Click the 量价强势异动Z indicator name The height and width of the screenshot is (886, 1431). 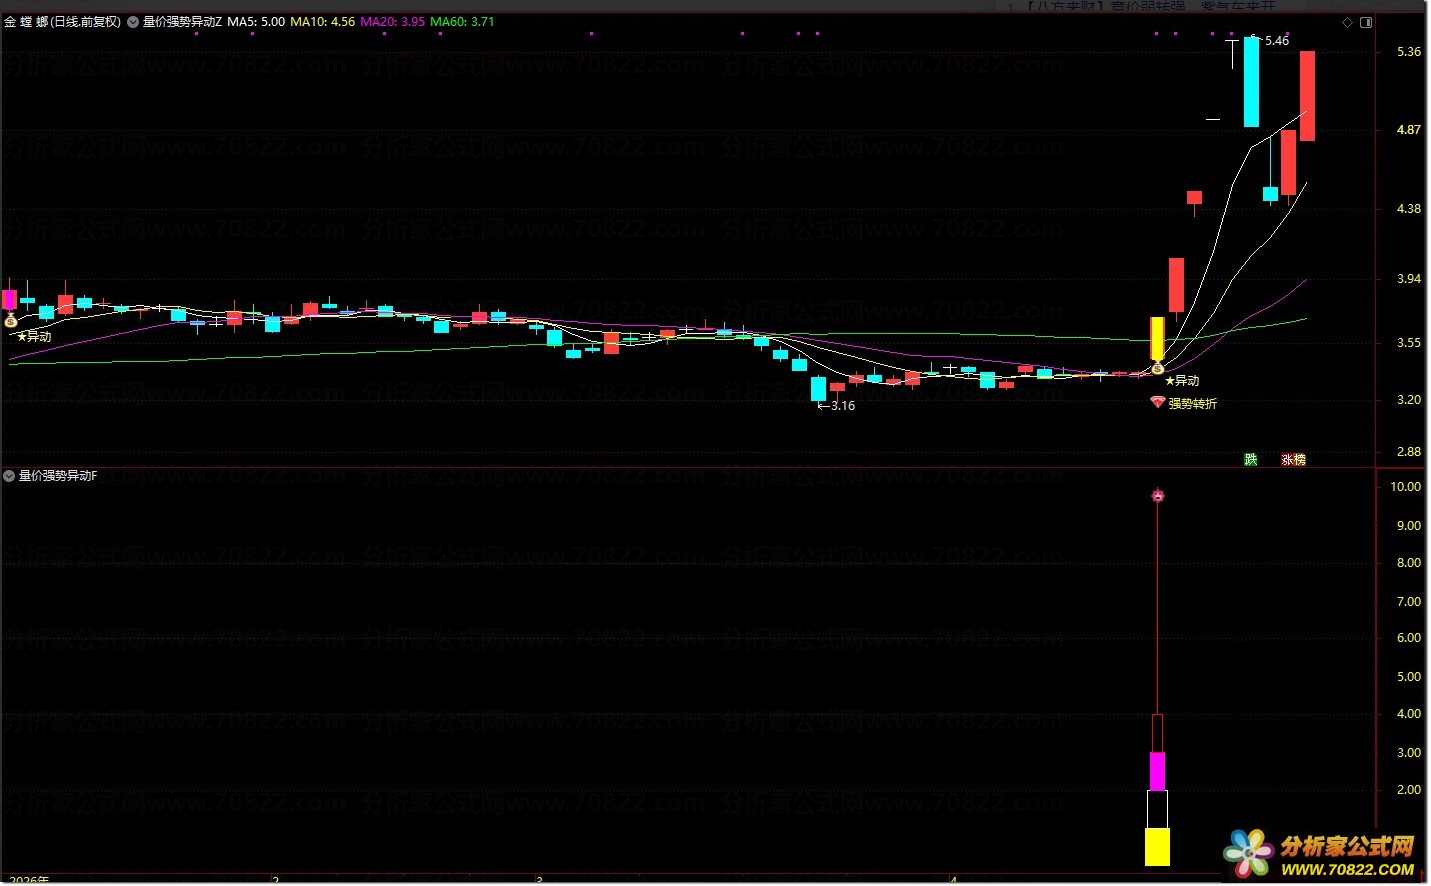182,22
